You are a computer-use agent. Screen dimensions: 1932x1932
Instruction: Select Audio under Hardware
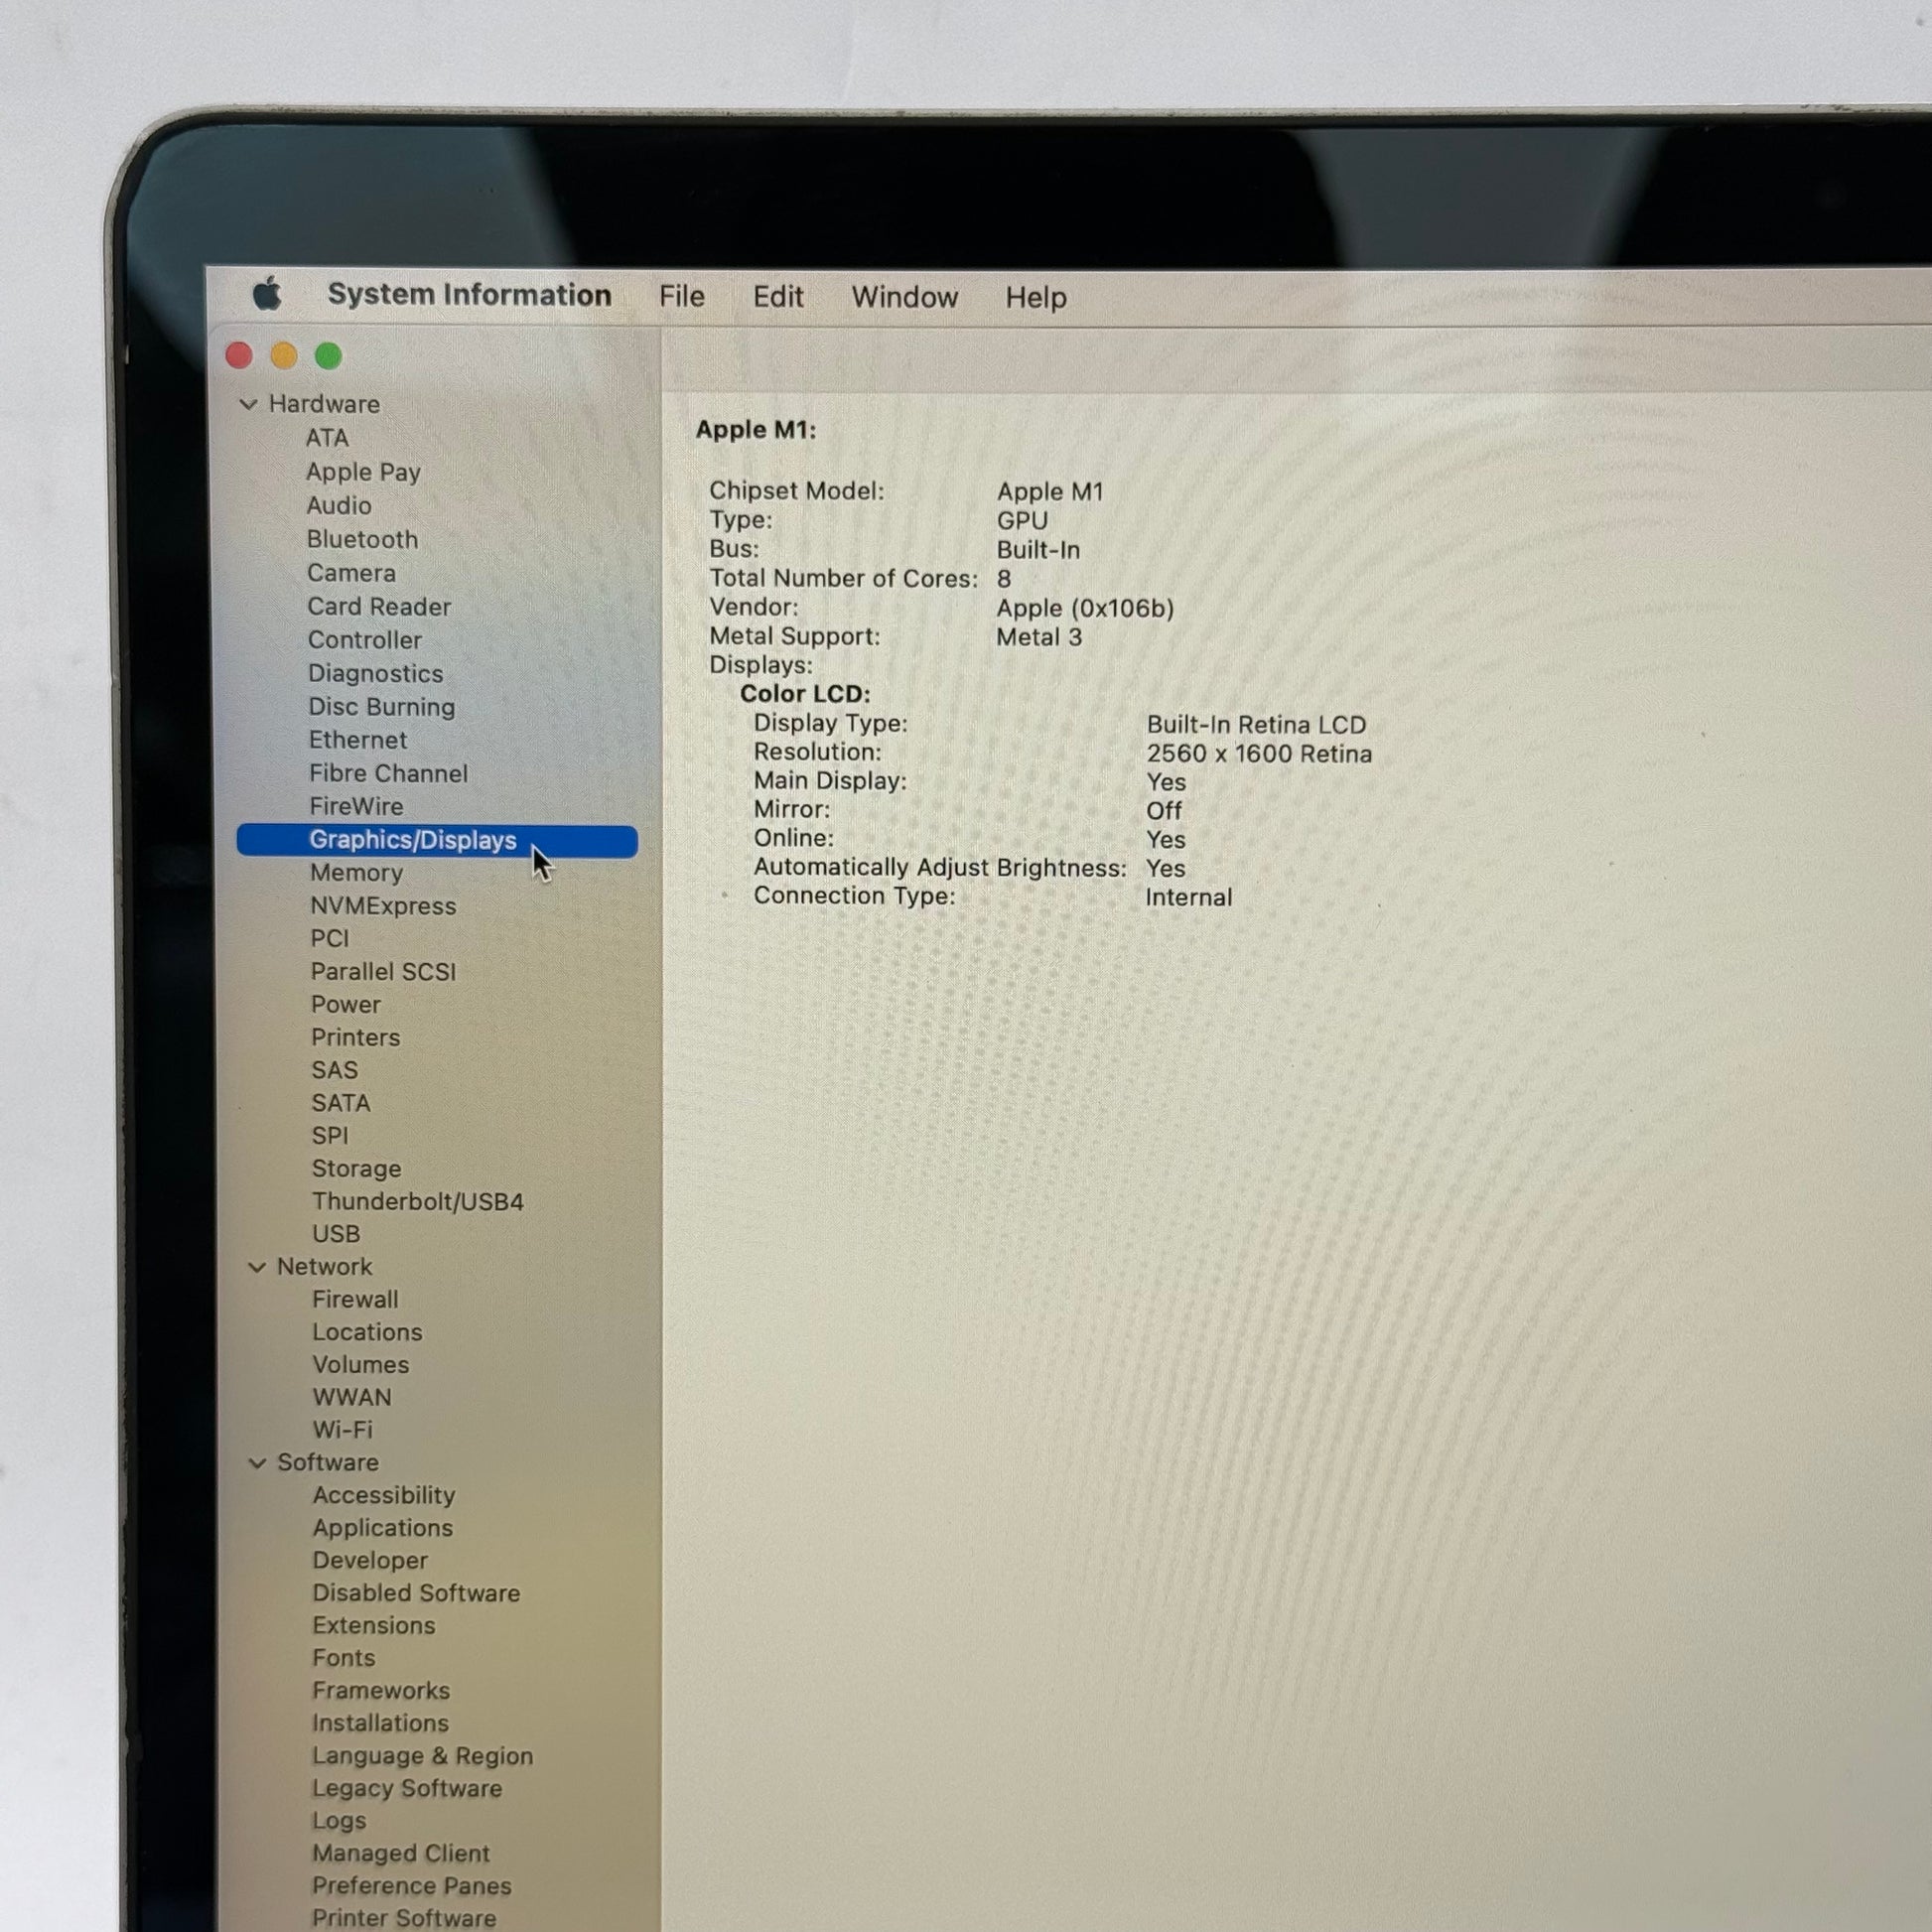pos(339,506)
